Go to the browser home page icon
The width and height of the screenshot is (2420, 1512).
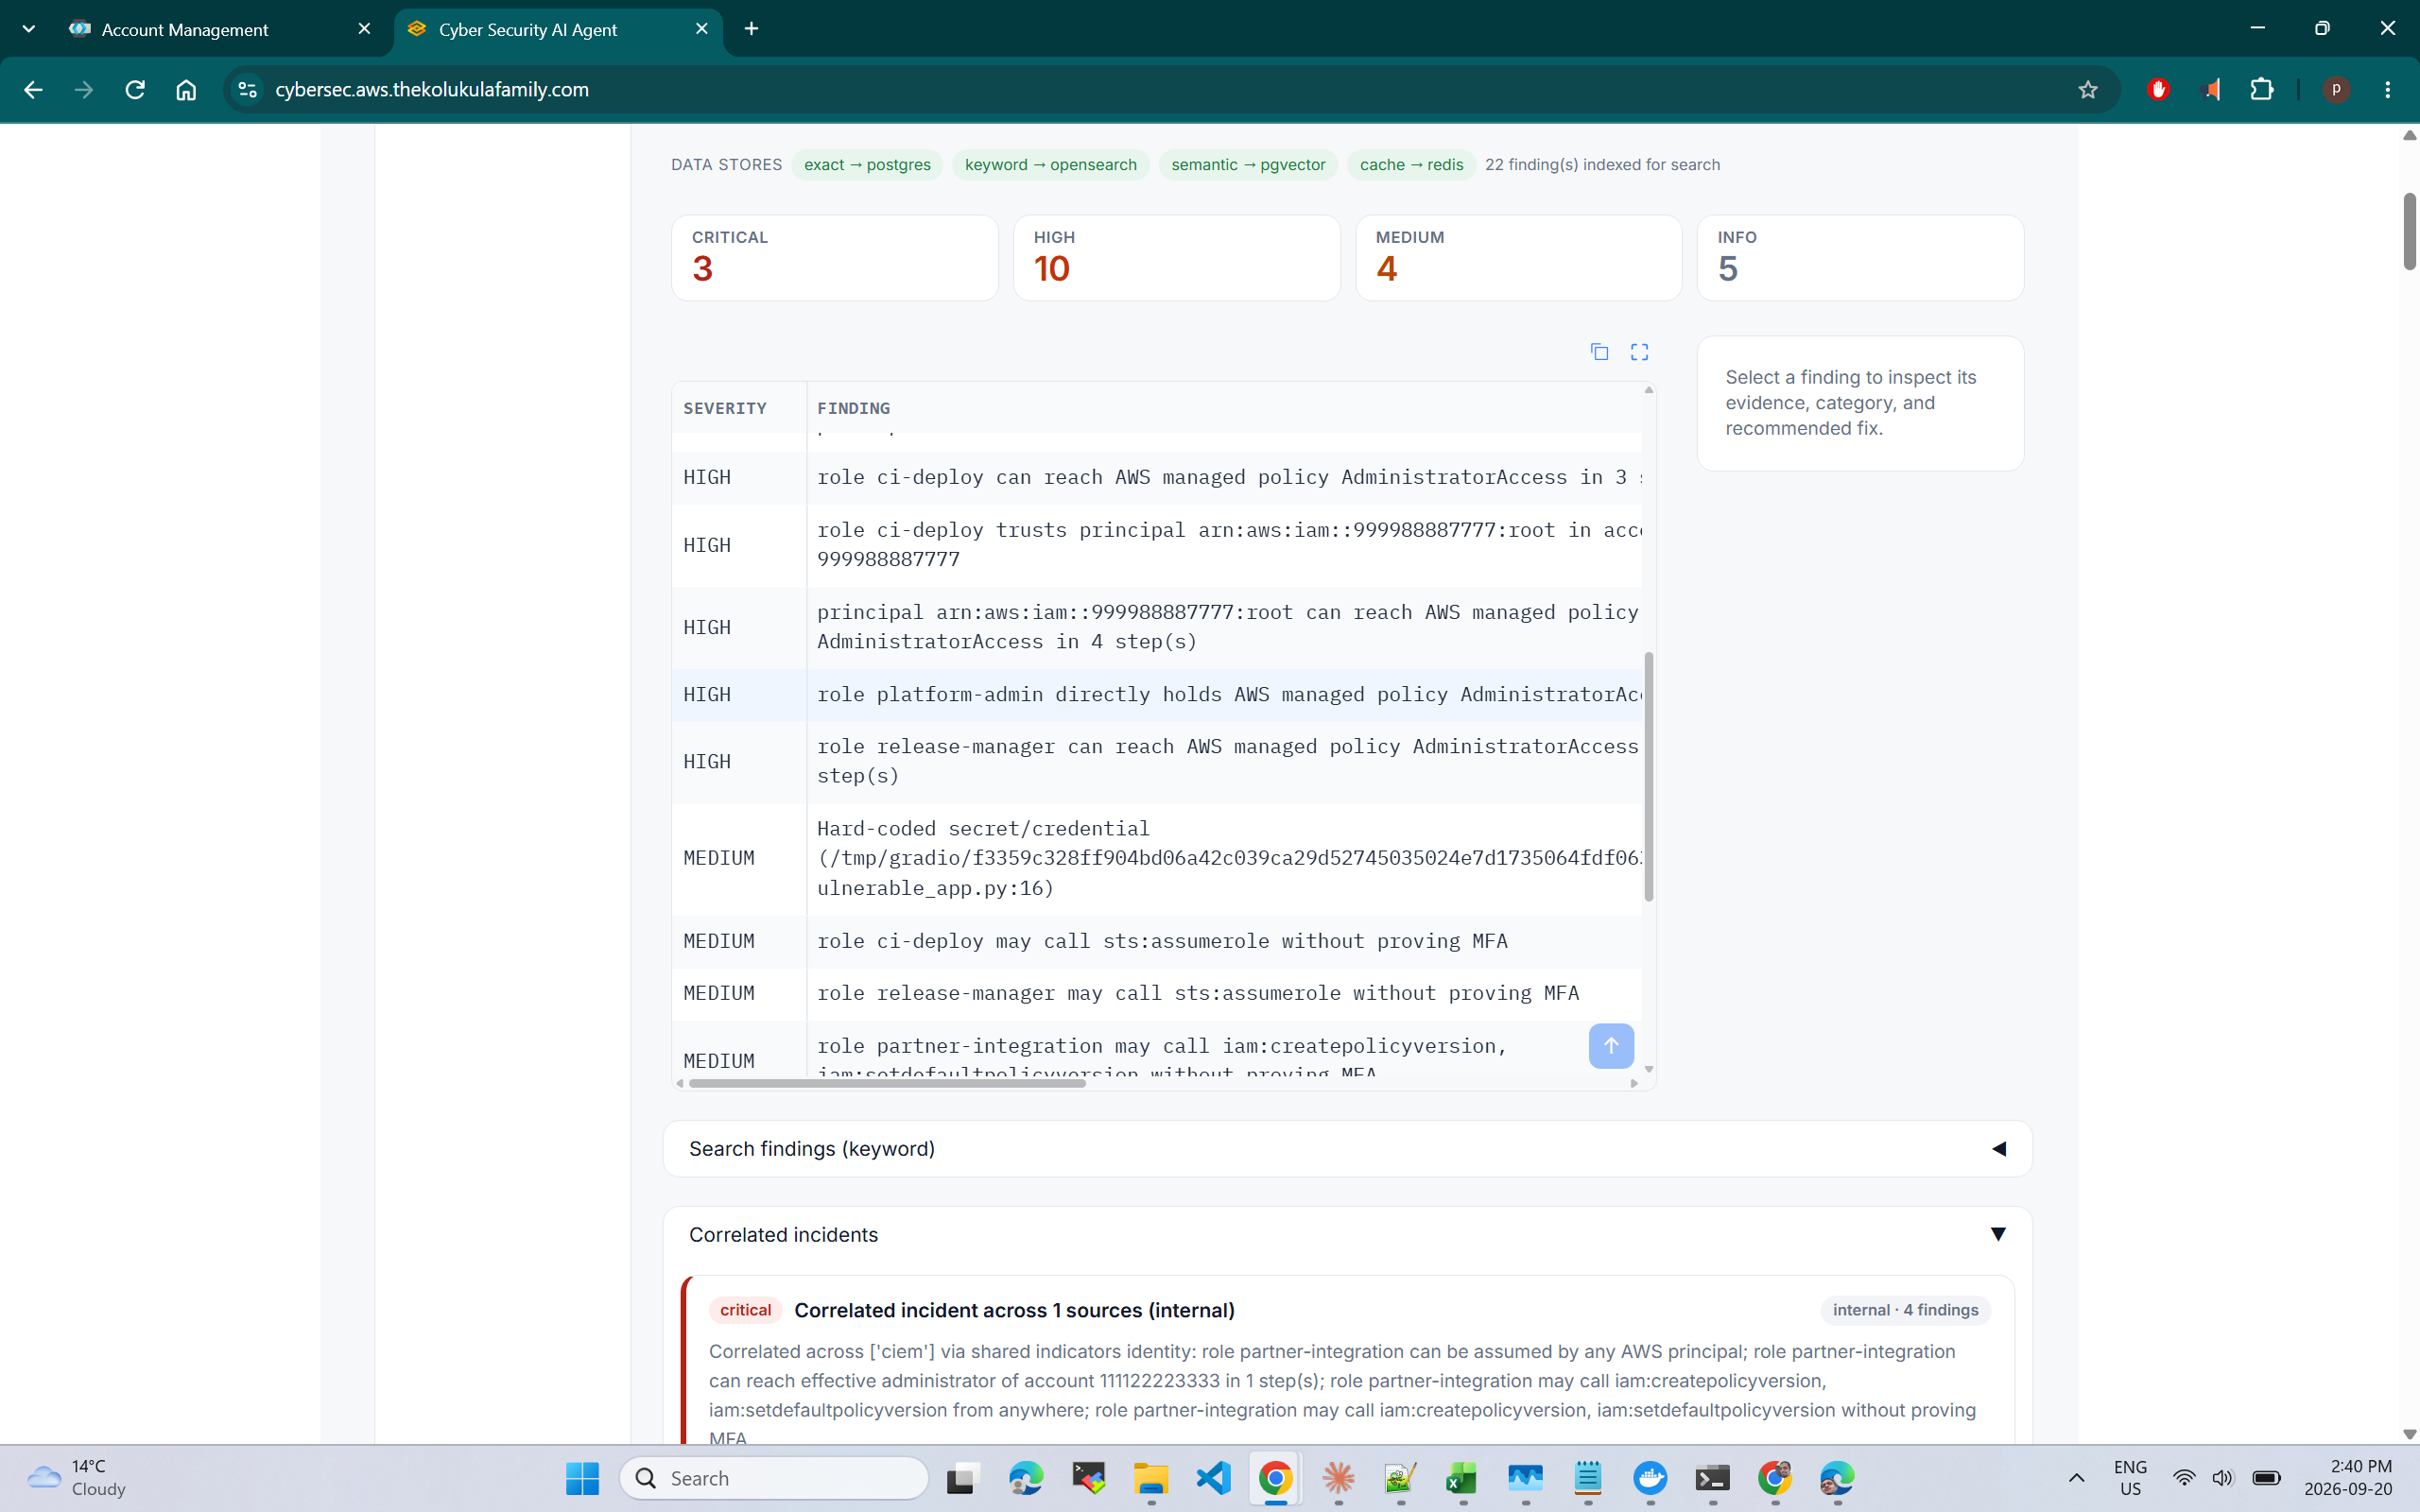(186, 90)
